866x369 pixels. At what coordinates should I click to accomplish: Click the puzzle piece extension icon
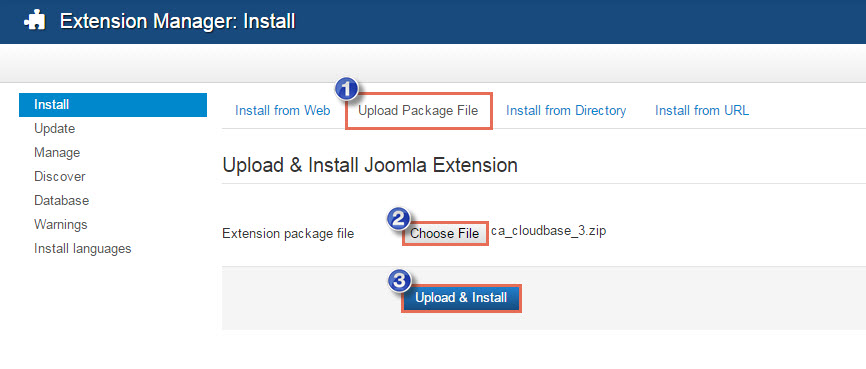point(34,22)
